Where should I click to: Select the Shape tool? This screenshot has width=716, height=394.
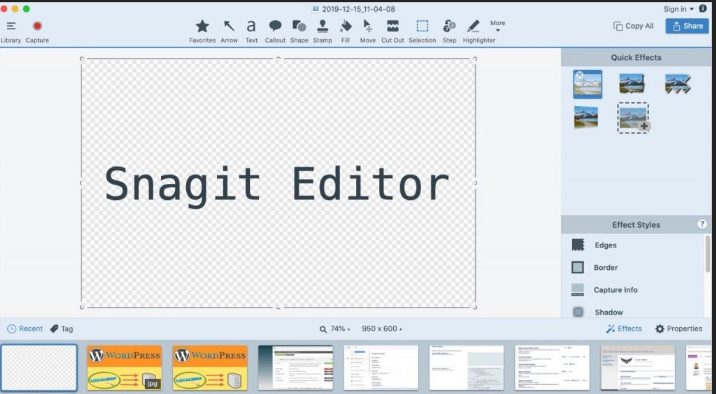(x=299, y=32)
